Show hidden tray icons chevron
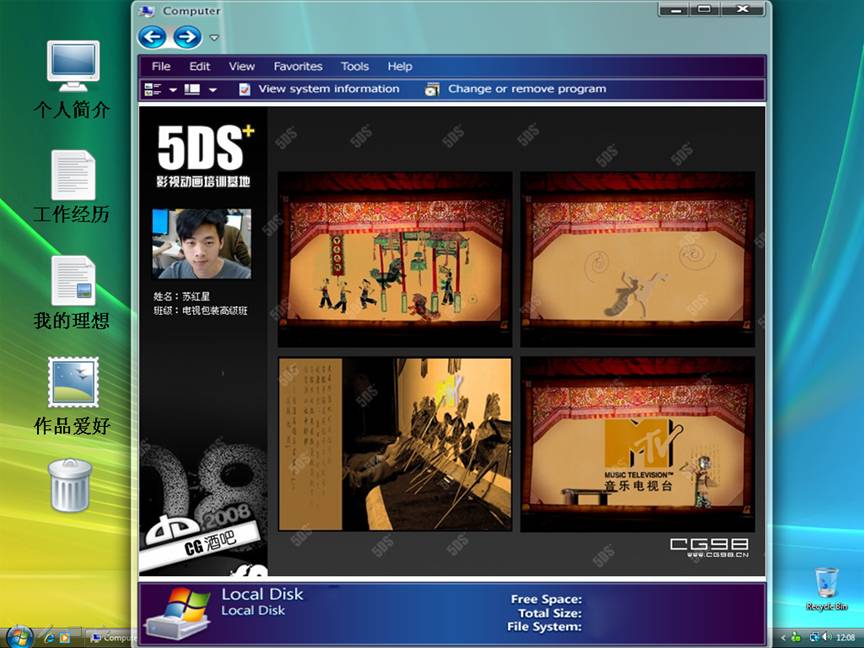 pos(783,638)
